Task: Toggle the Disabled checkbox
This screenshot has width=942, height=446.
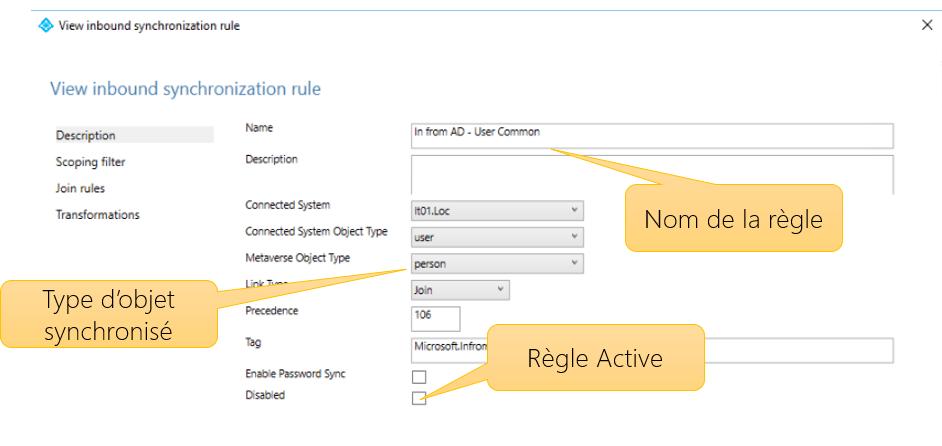Action: tap(419, 398)
